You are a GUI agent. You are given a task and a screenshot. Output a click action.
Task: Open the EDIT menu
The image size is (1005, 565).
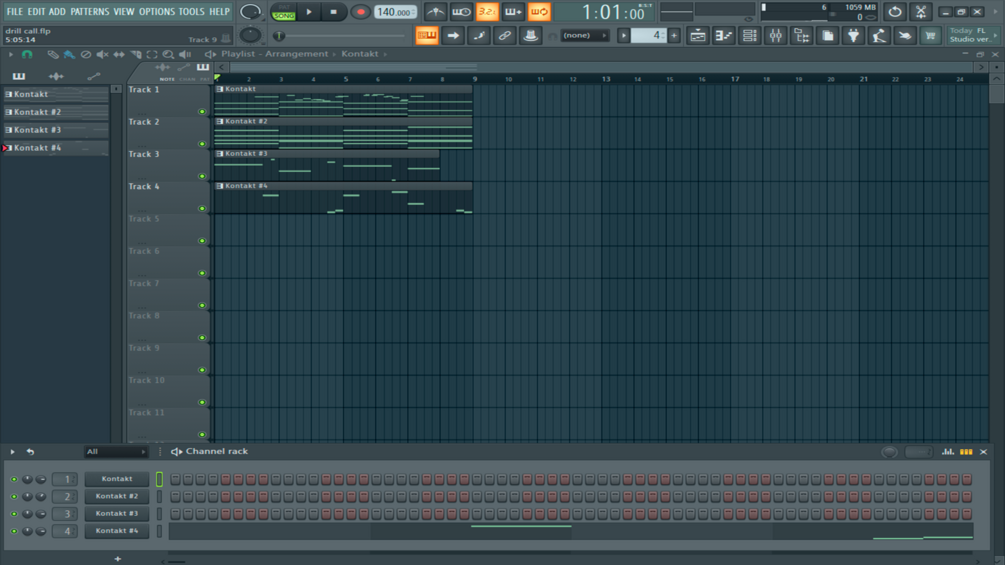click(x=36, y=12)
